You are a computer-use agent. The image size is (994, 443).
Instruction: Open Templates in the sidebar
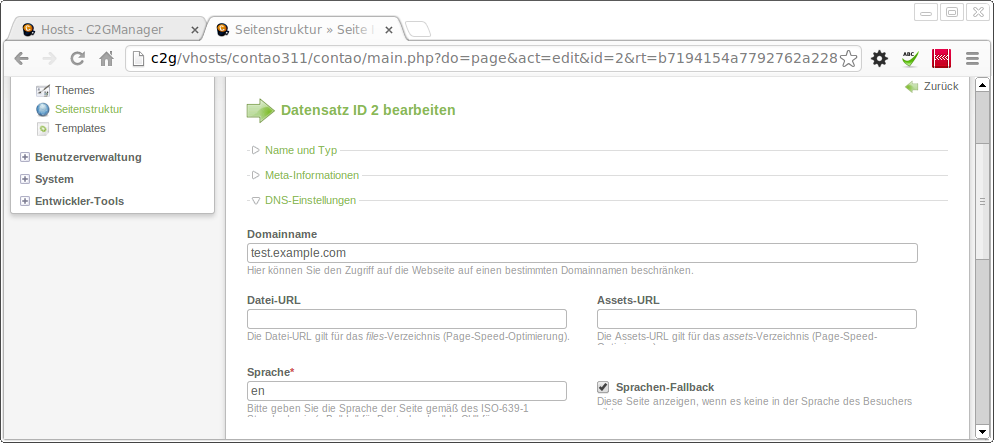81,129
